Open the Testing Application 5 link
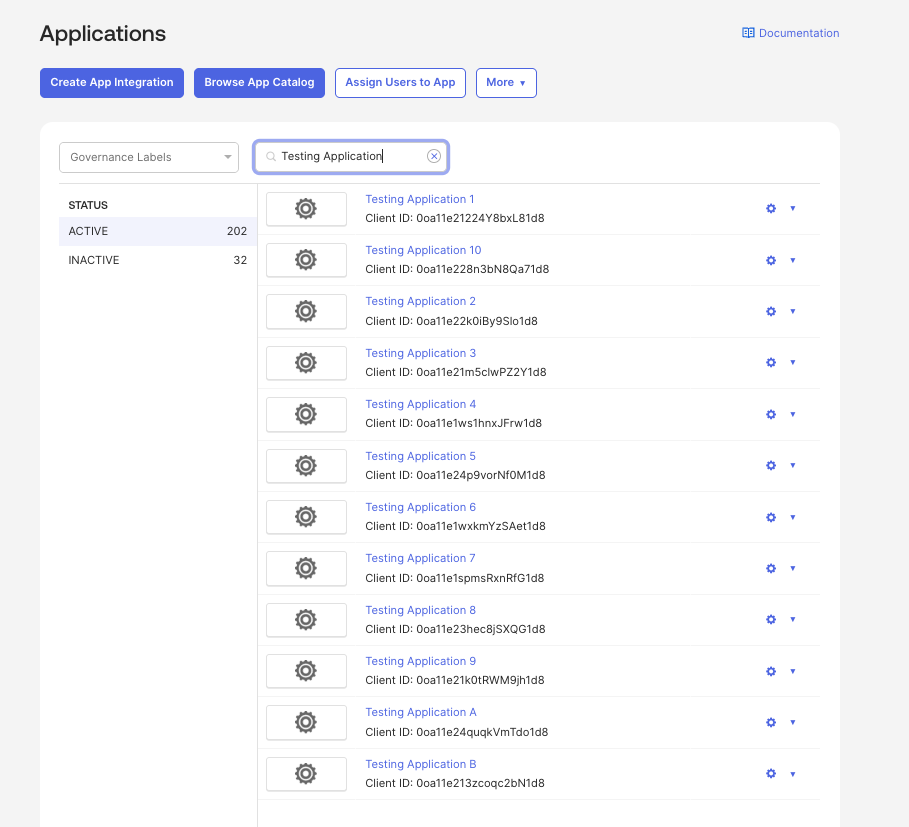This screenshot has height=827, width=909. 420,457
